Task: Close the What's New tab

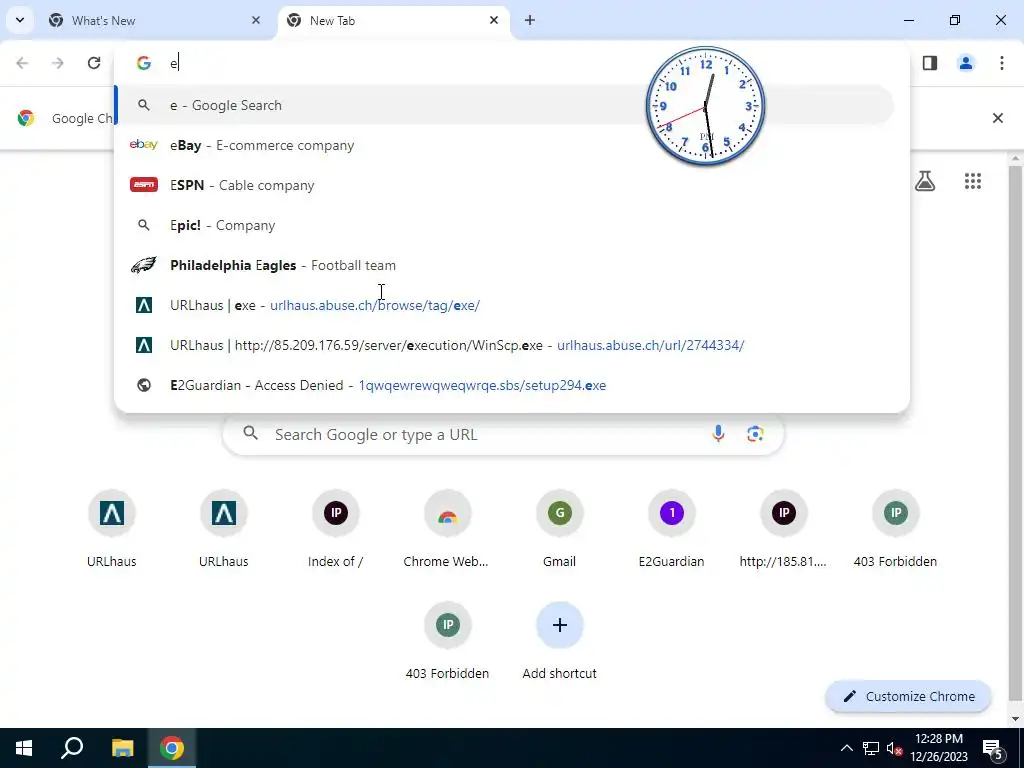Action: 256,20
